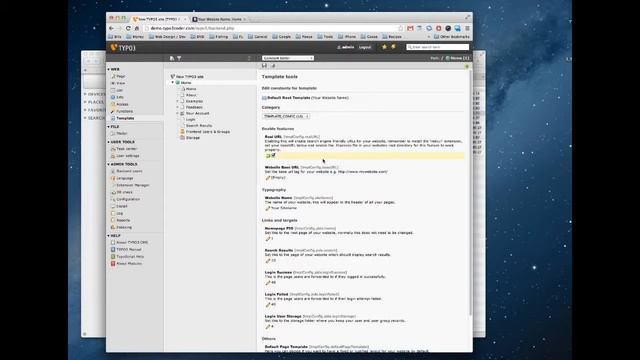The width and height of the screenshot is (640, 360).
Task: Edit Homepage PID value pencil icon
Action: pos(268,239)
